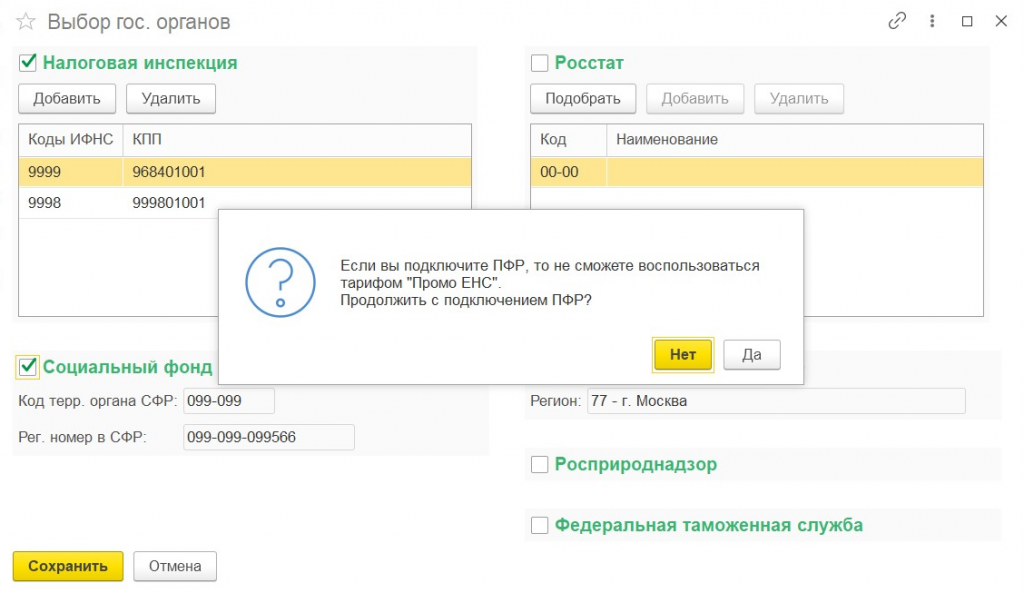Uncheck the Налоговая инспекция checkbox
The height and width of the screenshot is (593, 1024).
[27, 63]
